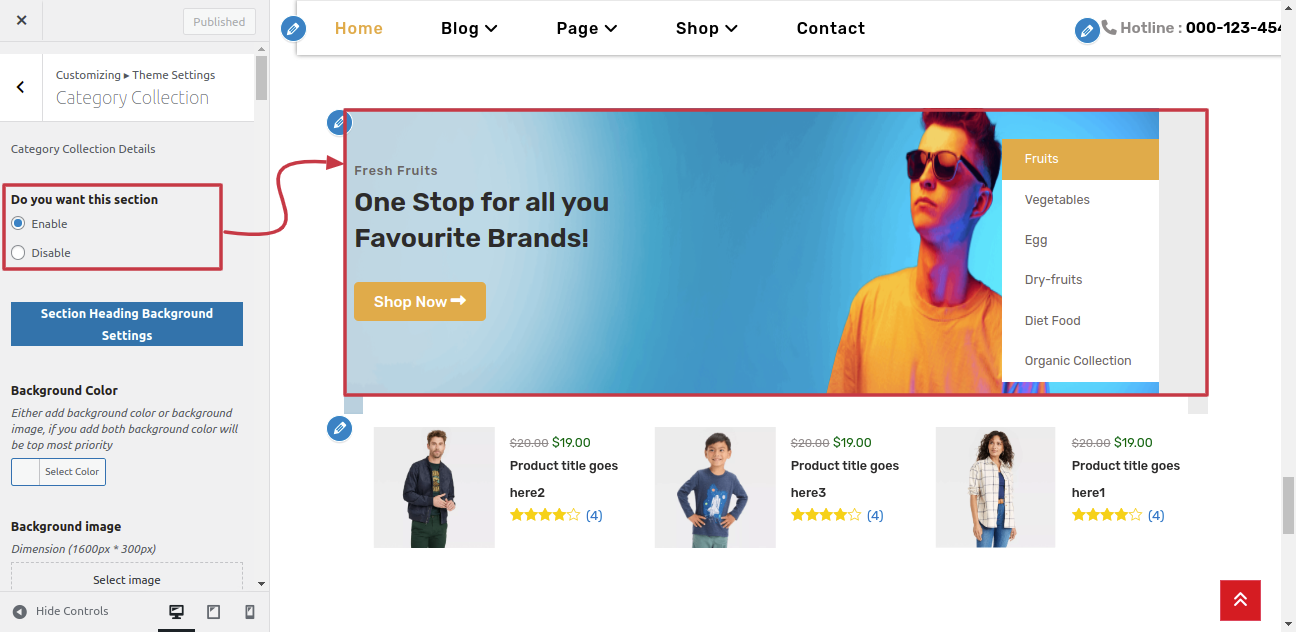The image size is (1296, 632).
Task: Go back to Theme Settings via back arrow
Action: [21, 87]
